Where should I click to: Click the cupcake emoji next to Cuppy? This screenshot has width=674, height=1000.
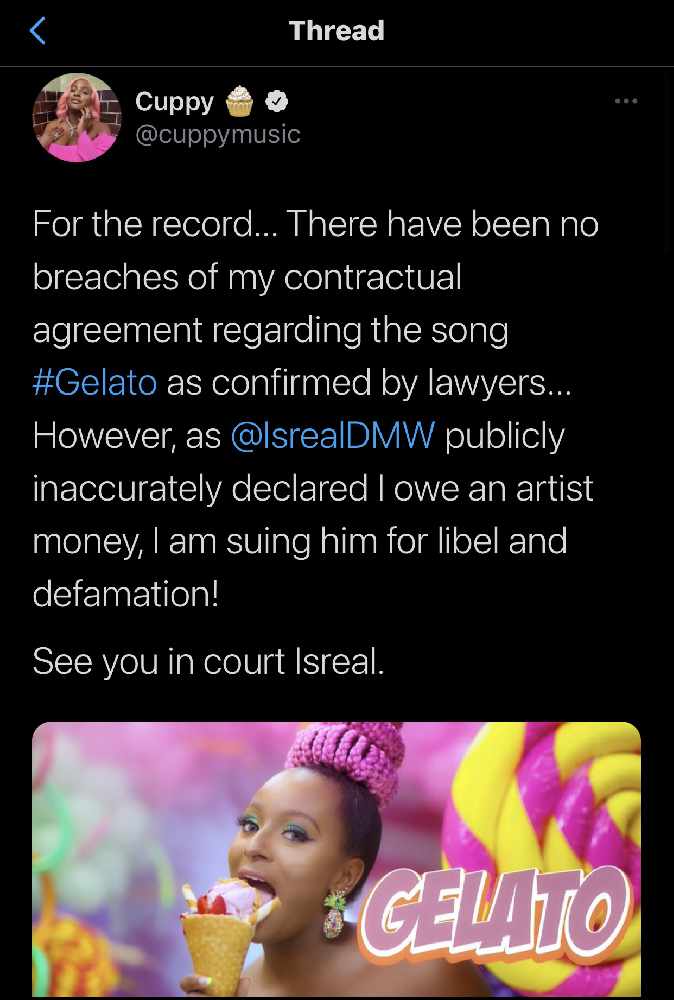pos(240,101)
